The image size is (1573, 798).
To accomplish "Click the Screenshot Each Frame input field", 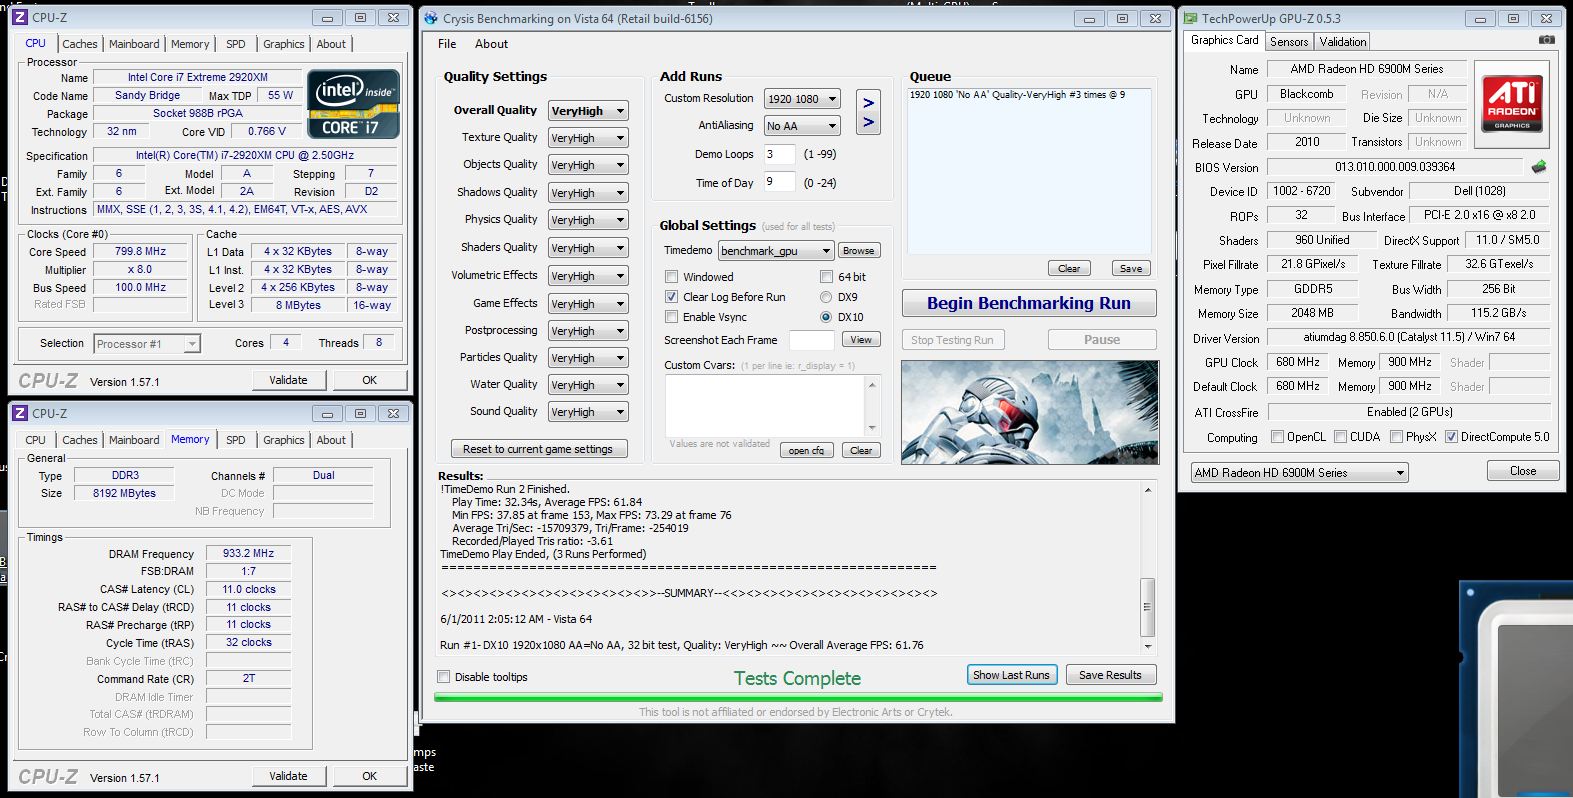I will [811, 340].
